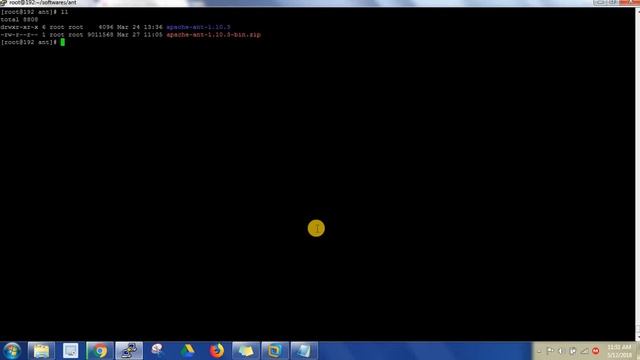640x360 pixels.
Task: Open PuTTY system menu icon in title bar
Action: [3, 3]
